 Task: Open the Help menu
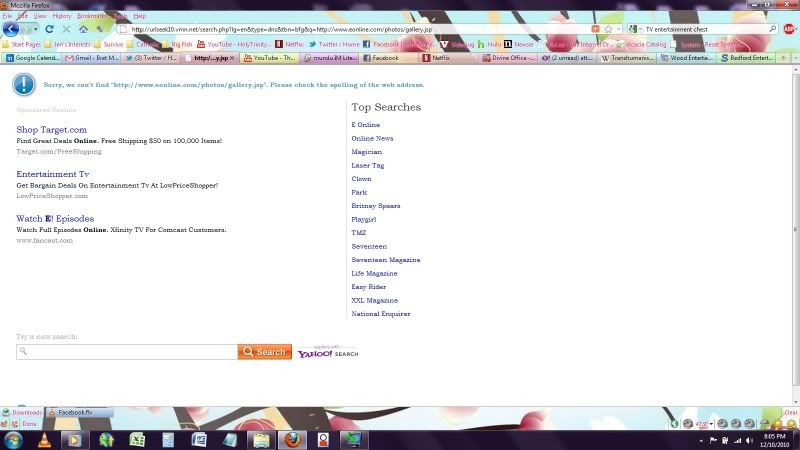(139, 16)
